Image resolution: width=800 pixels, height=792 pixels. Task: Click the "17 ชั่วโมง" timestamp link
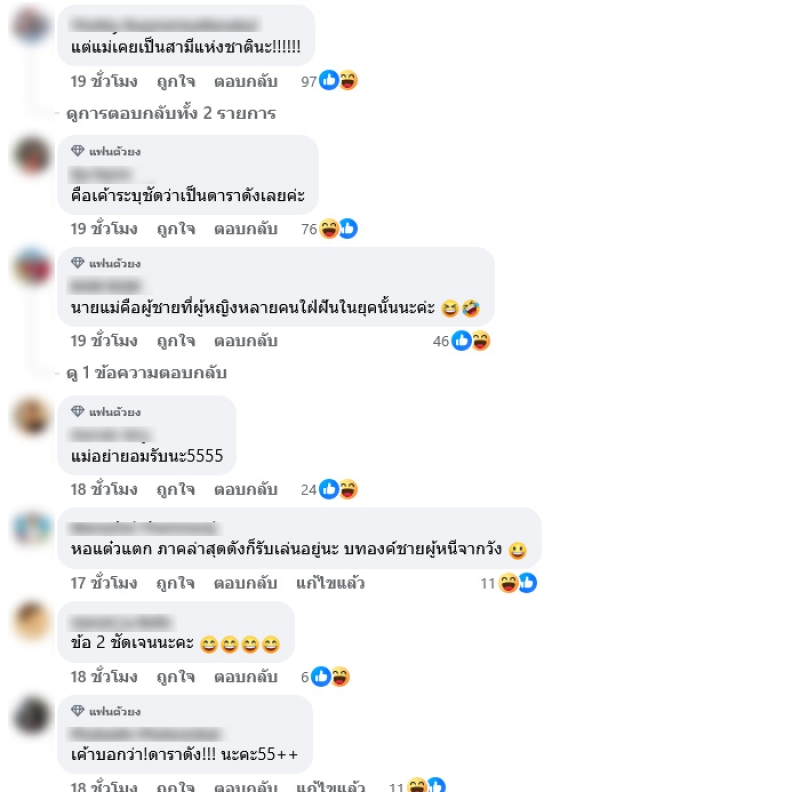point(104,583)
